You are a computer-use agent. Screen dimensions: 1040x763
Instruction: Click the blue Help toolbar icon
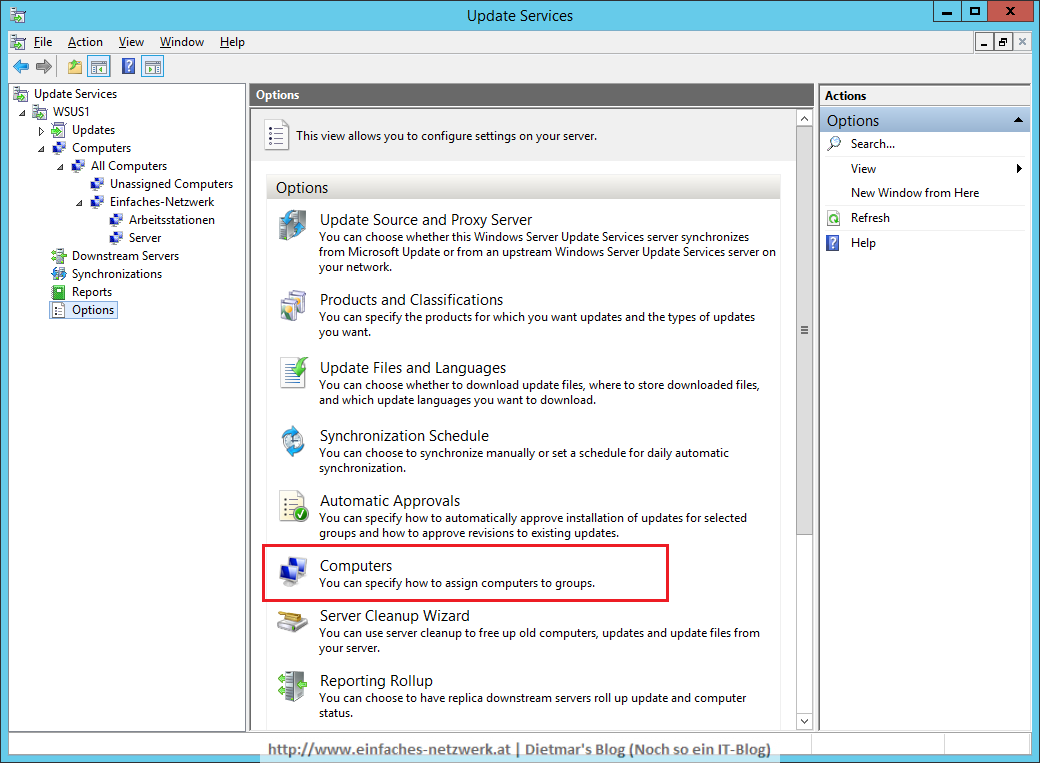(129, 66)
